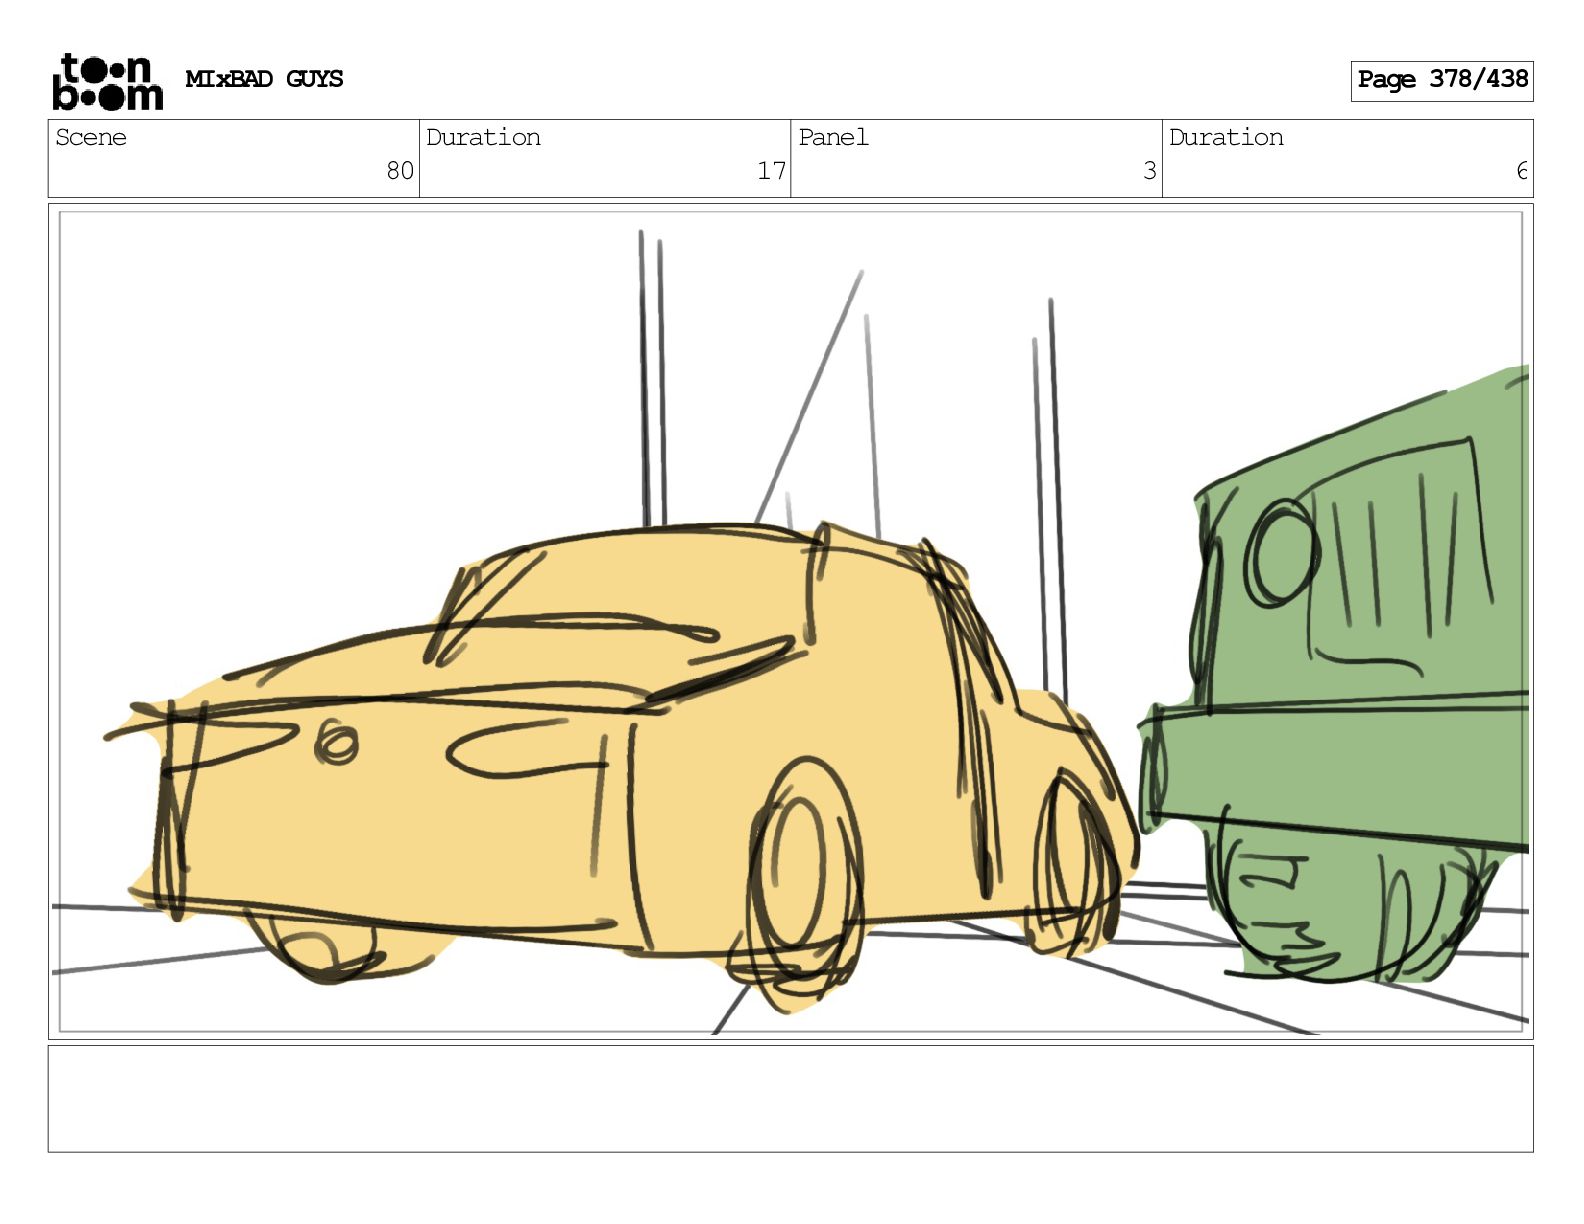The image size is (1584, 1224).
Task: Click the rightmost Duration label
Action: [1226, 138]
